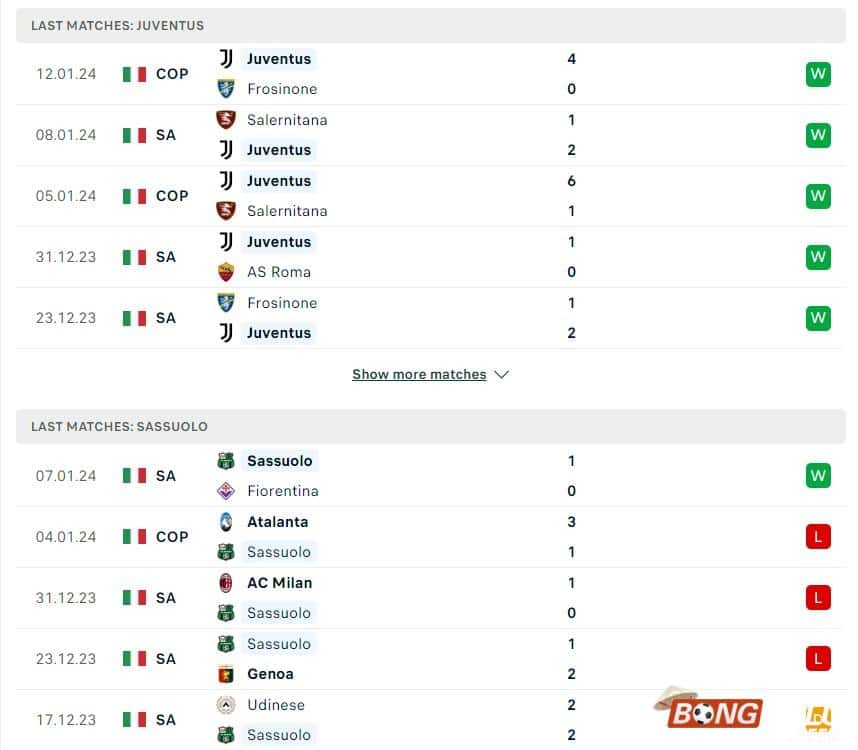Expand the Show more matches chevron
This screenshot has height=750, width=858.
(x=501, y=374)
